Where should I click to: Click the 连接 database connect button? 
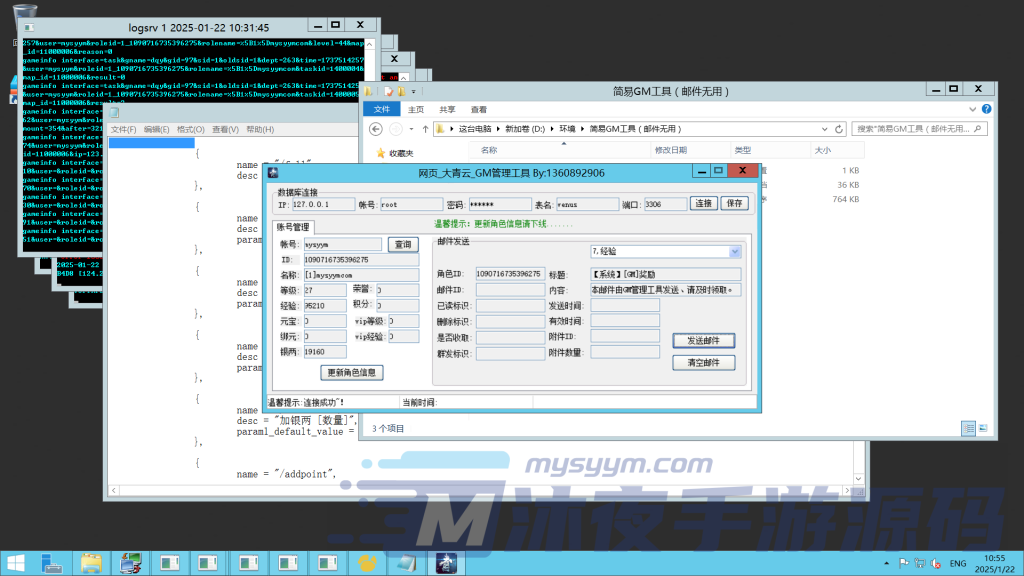click(x=704, y=203)
